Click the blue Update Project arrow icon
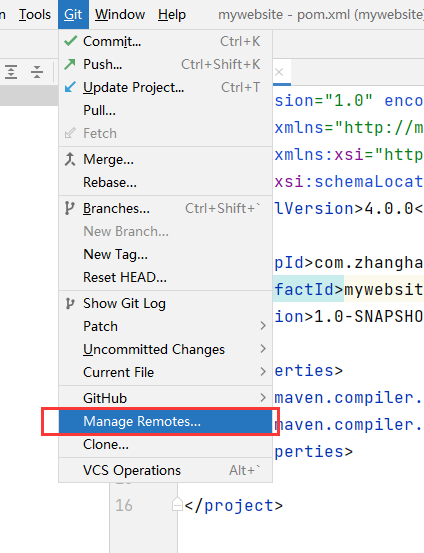424x553 pixels. 70,87
